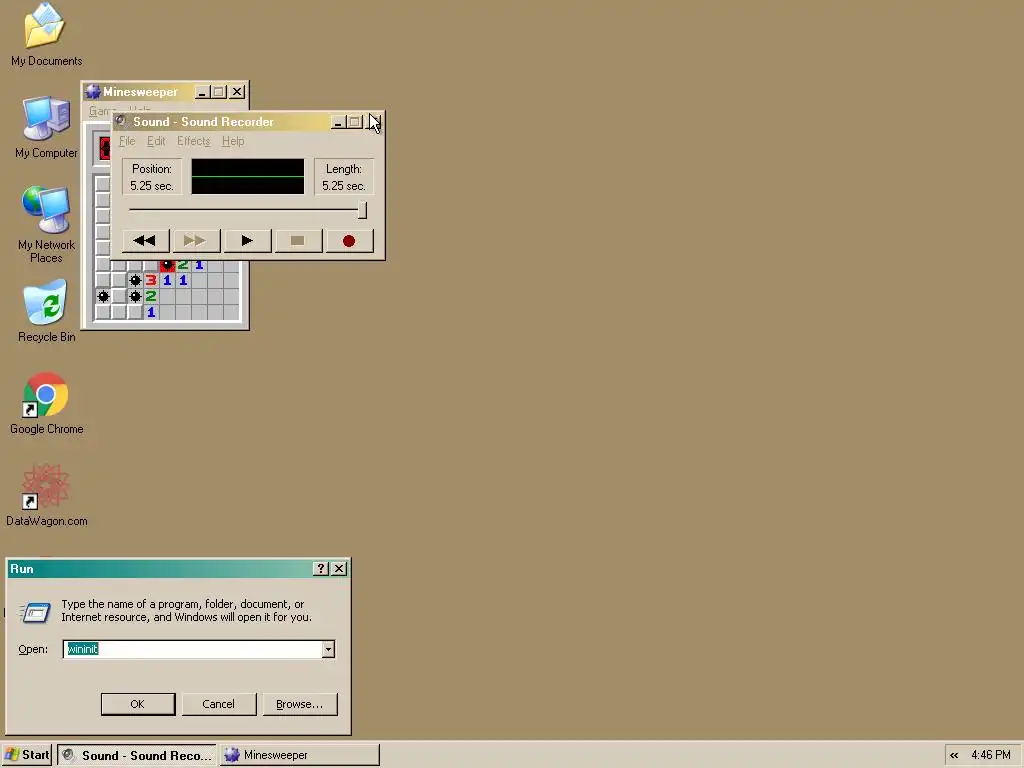This screenshot has height=768, width=1024.
Task: Expand hidden system tray icons chevron
Action: pos(954,756)
